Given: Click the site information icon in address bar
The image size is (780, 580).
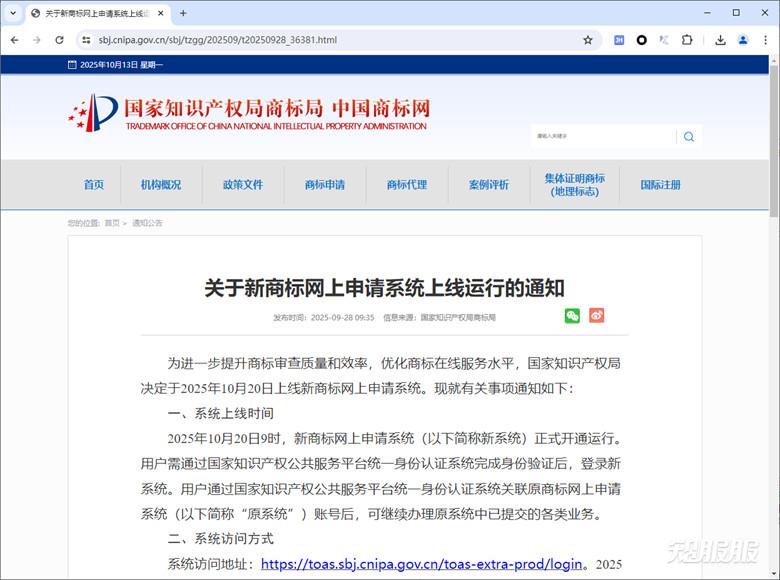Looking at the screenshot, I should pos(87,40).
